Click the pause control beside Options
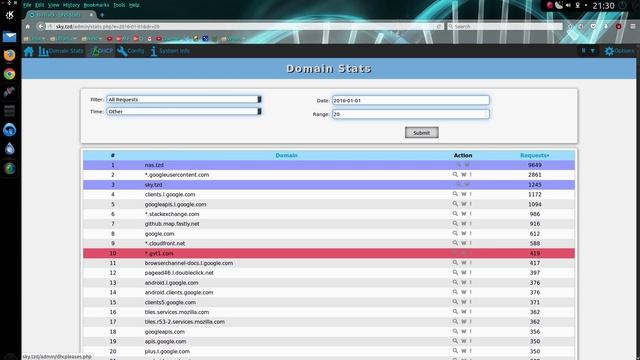Screen dimensions: 640x360 (583, 51)
